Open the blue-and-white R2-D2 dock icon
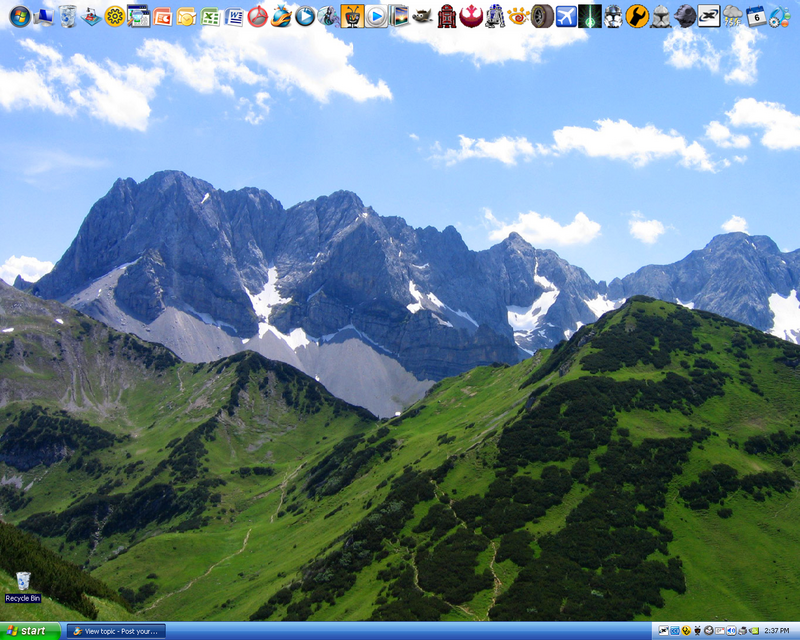The height and width of the screenshot is (640, 800). (494, 16)
